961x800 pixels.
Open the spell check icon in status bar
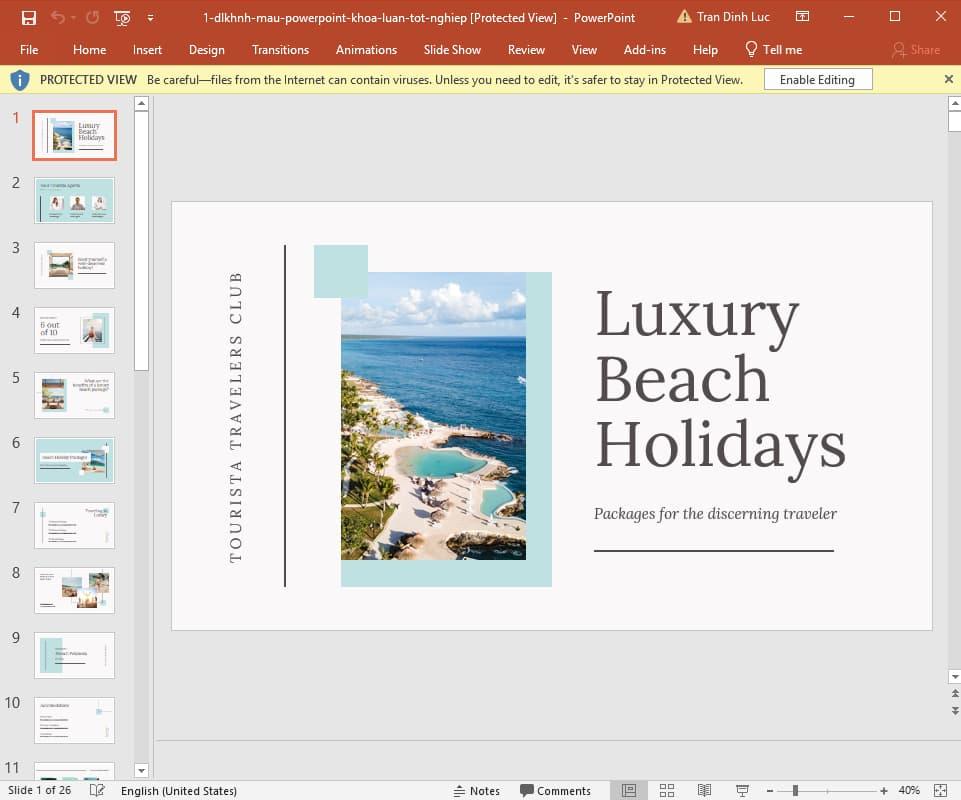97,790
